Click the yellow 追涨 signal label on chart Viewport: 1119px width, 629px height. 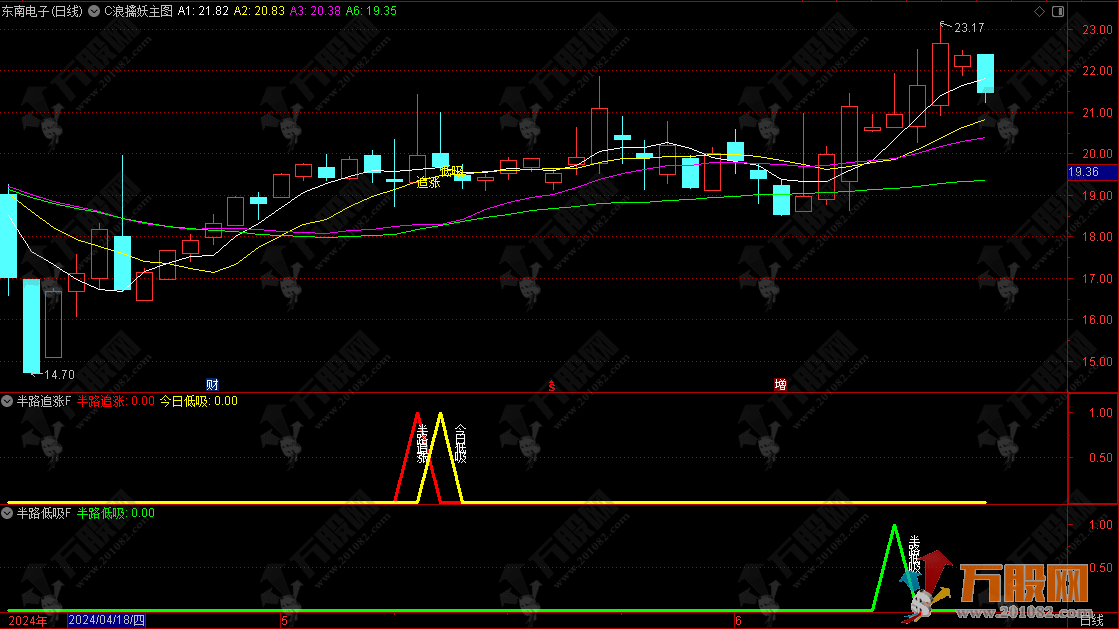[428, 183]
